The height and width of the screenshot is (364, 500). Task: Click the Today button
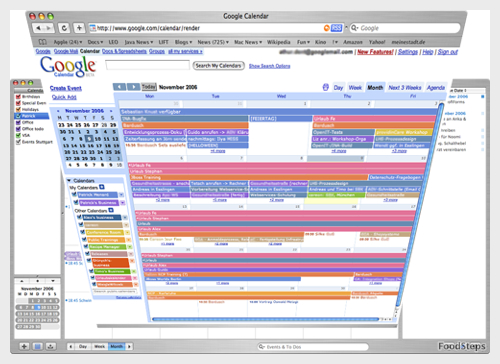(149, 87)
